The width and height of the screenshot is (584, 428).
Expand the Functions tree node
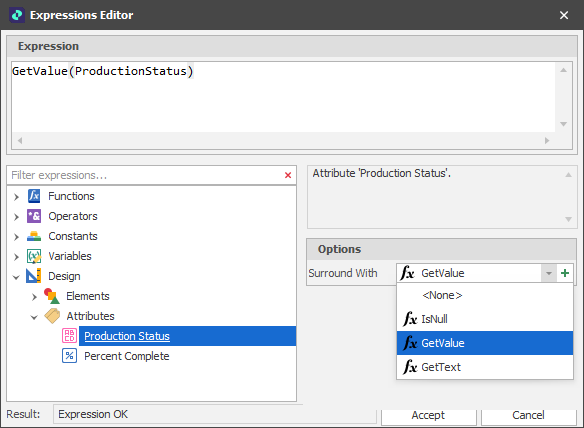(16, 197)
